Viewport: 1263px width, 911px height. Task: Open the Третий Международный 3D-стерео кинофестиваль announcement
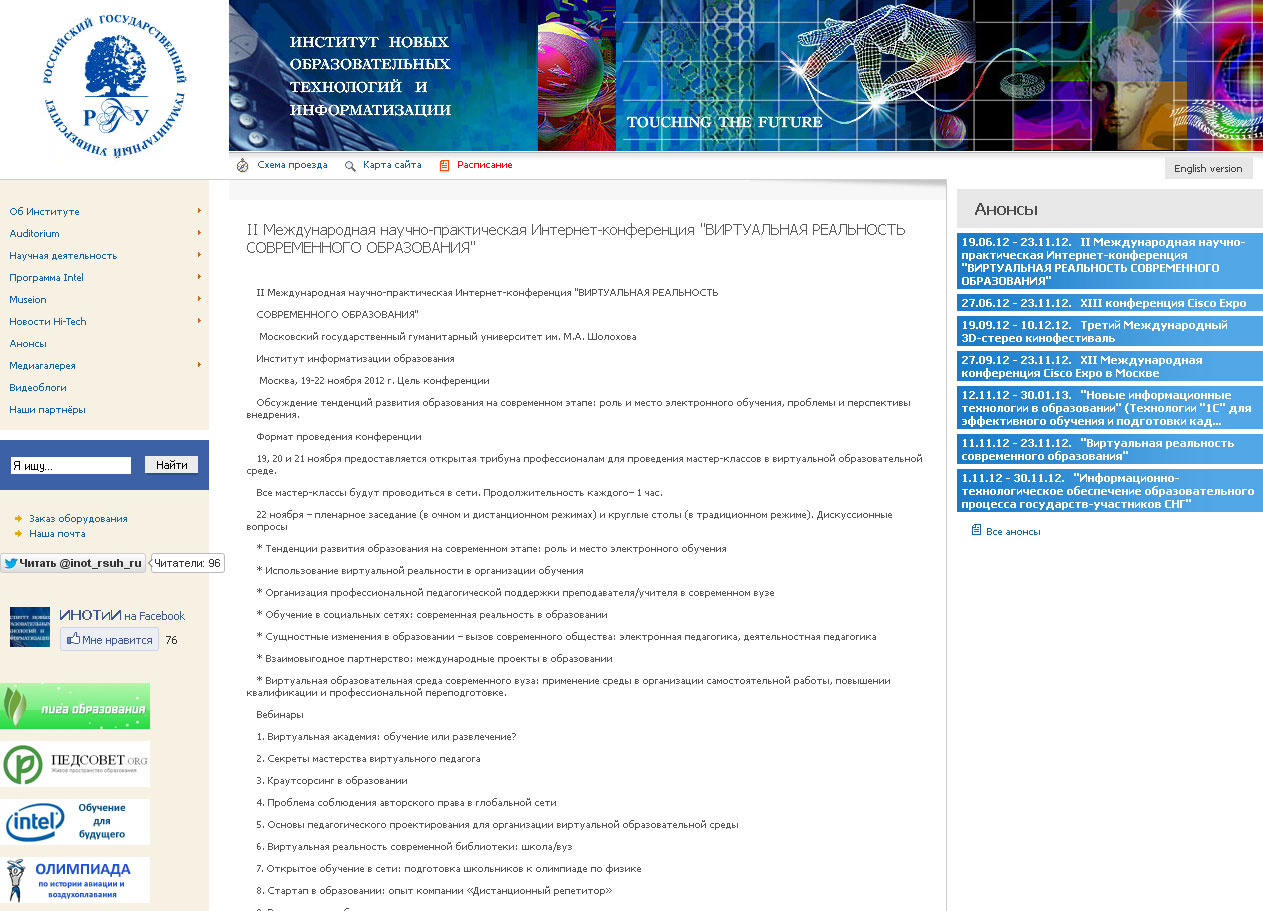1110,331
